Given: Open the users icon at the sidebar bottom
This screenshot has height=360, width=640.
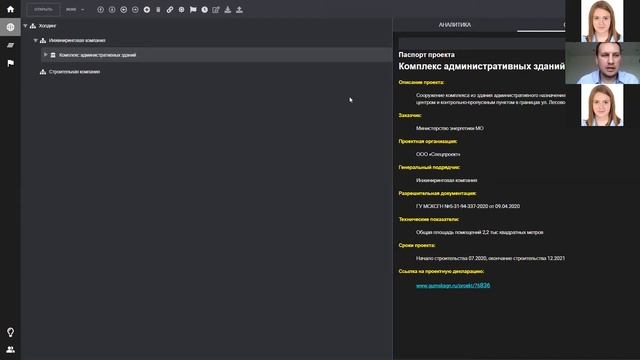Looking at the screenshot, I should (x=10, y=350).
